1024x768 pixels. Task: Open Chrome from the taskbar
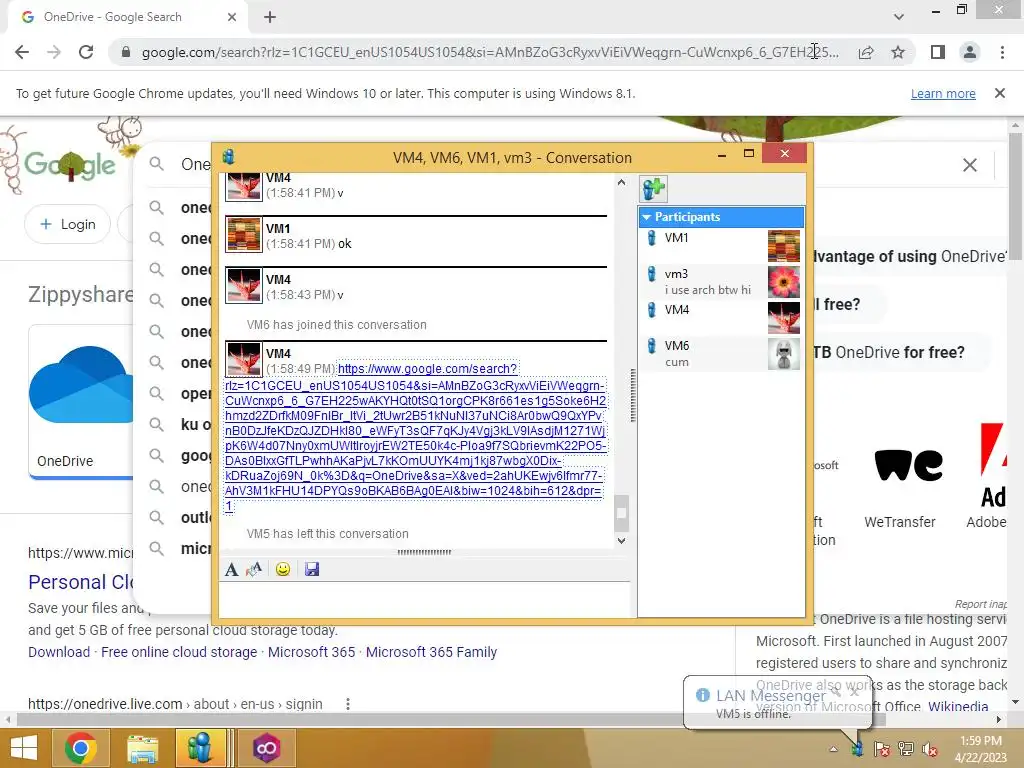tap(81, 748)
